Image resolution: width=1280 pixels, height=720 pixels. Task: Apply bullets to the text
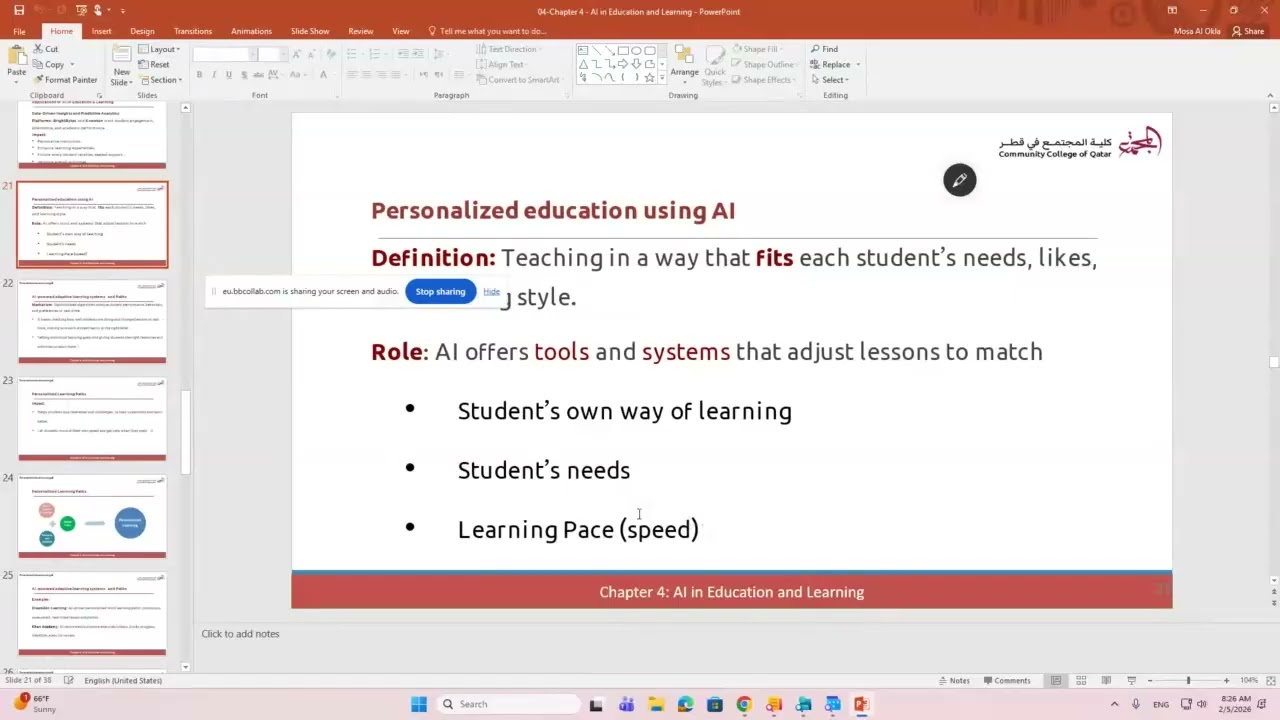(353, 54)
